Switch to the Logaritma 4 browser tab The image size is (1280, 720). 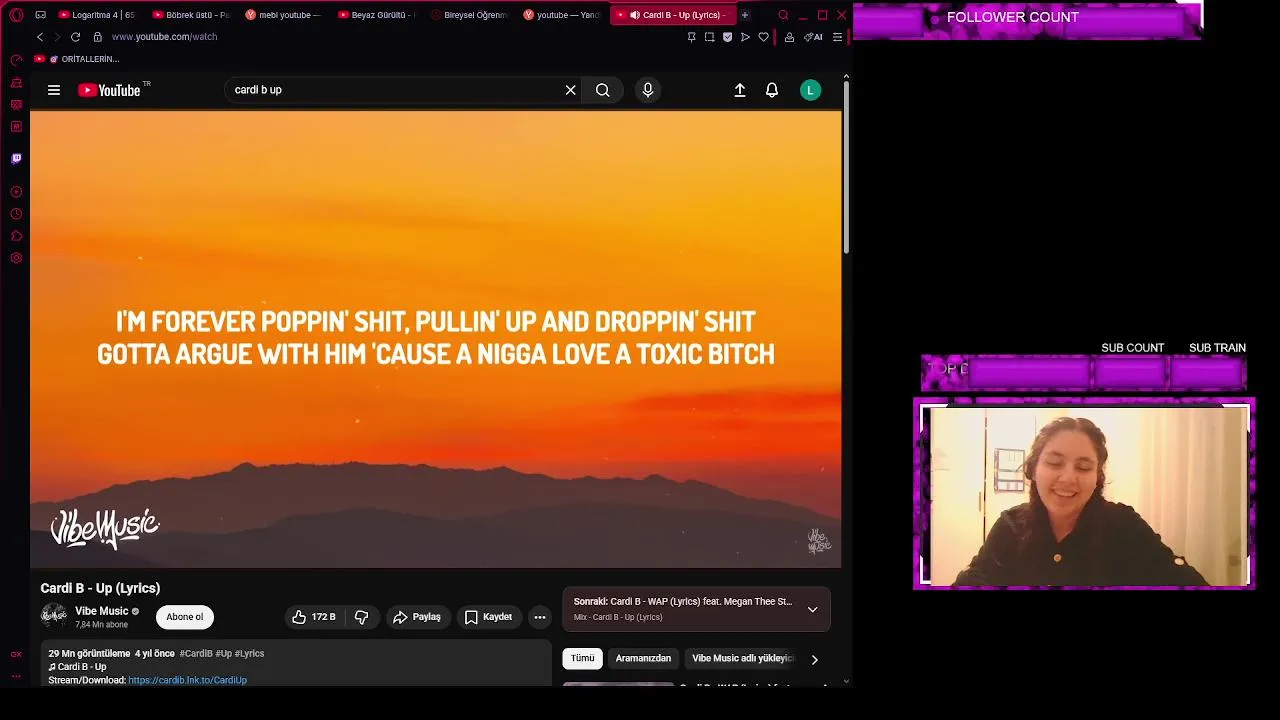(97, 15)
